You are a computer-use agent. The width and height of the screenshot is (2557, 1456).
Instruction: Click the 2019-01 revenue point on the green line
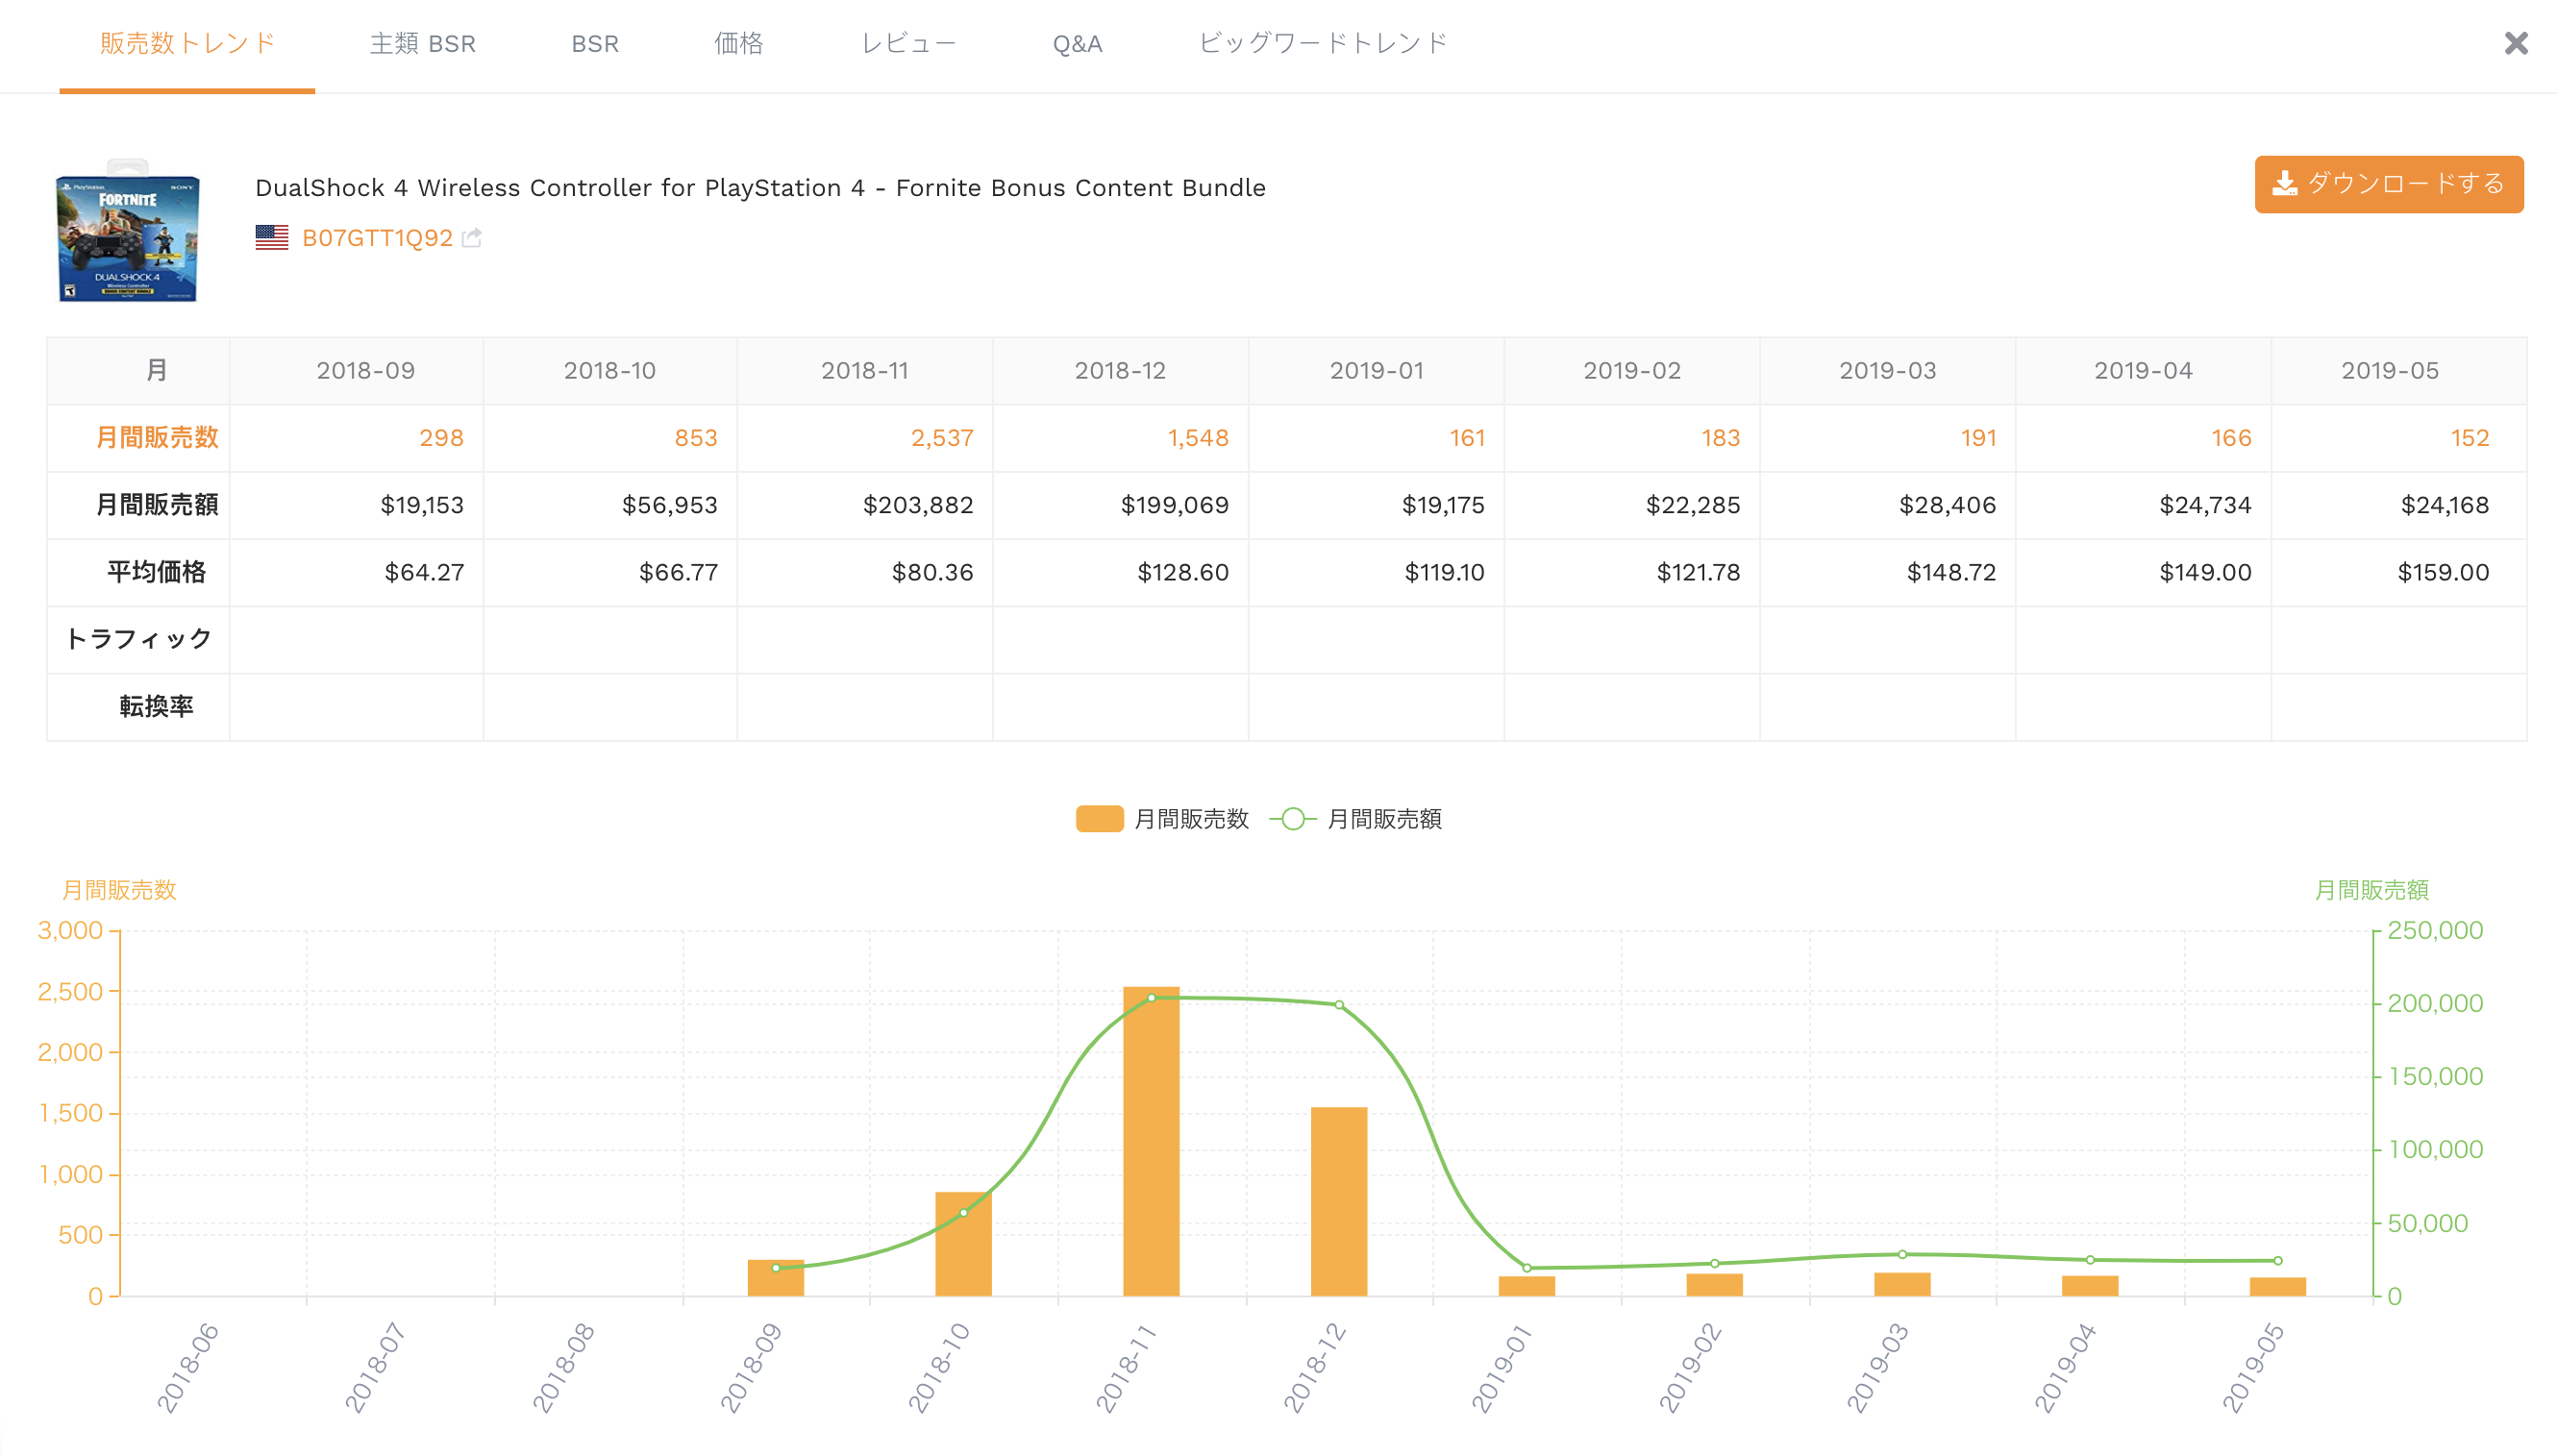point(1526,1268)
